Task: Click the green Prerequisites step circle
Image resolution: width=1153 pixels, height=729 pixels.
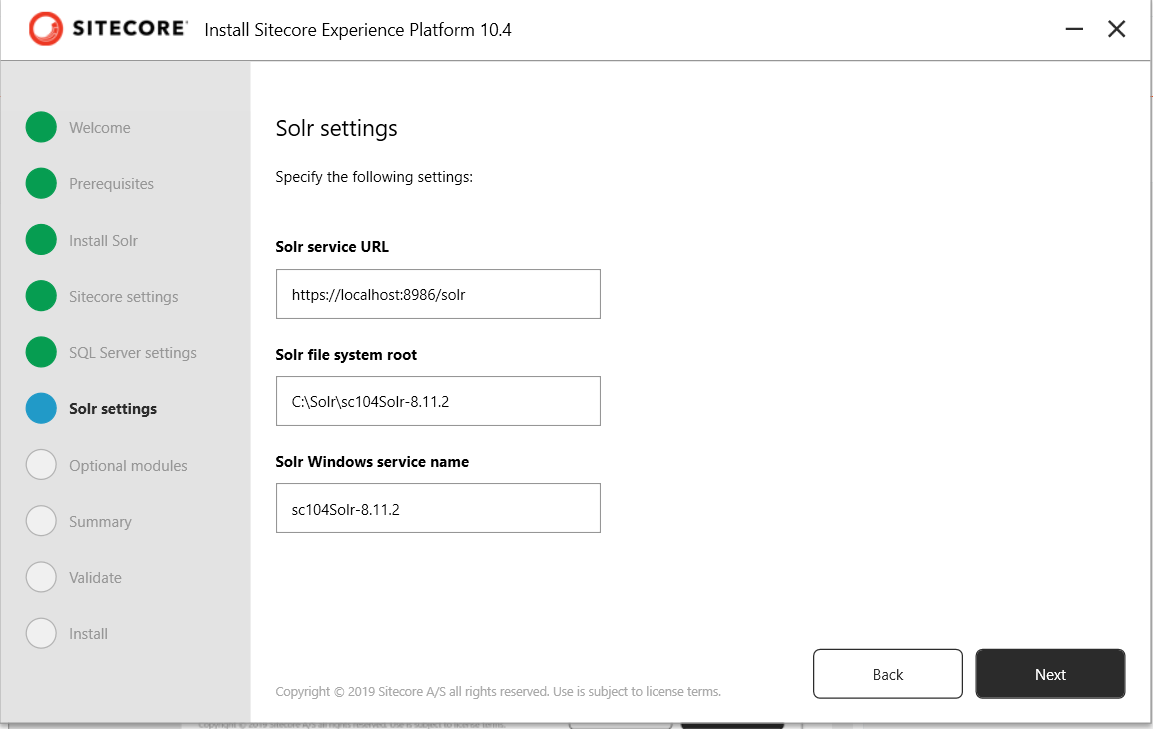Action: pyautogui.click(x=41, y=183)
